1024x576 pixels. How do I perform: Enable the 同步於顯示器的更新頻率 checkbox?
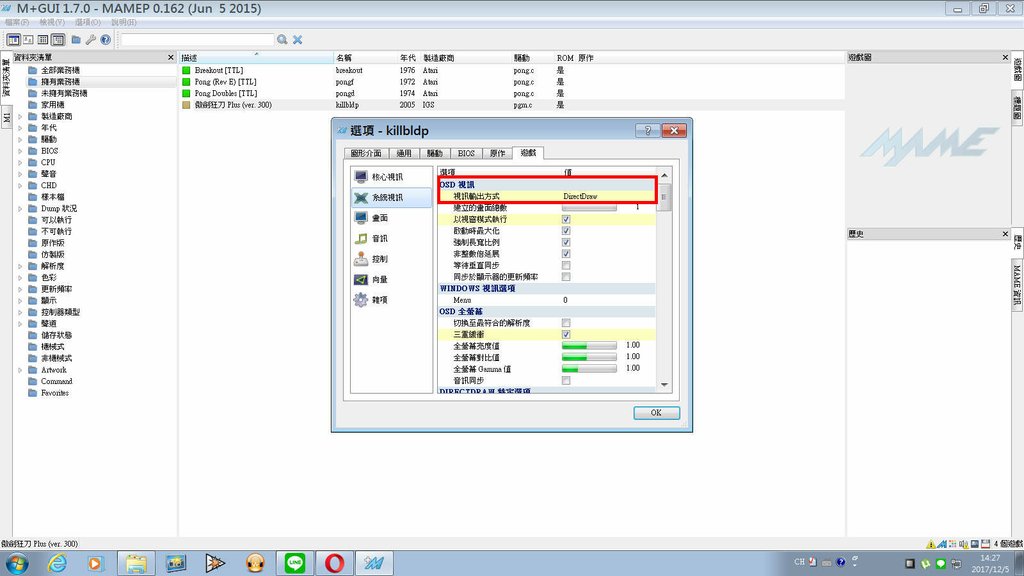click(x=566, y=277)
